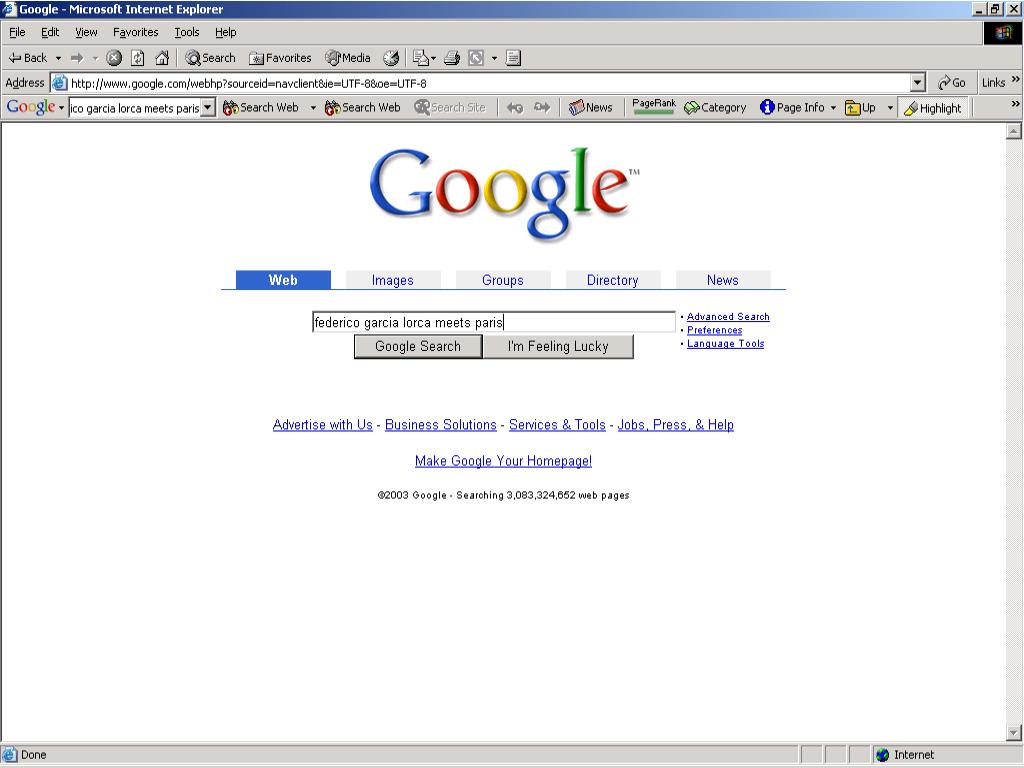Click the PageRank indicator bar
Viewport: 1024px width, 768px height.
click(x=654, y=107)
